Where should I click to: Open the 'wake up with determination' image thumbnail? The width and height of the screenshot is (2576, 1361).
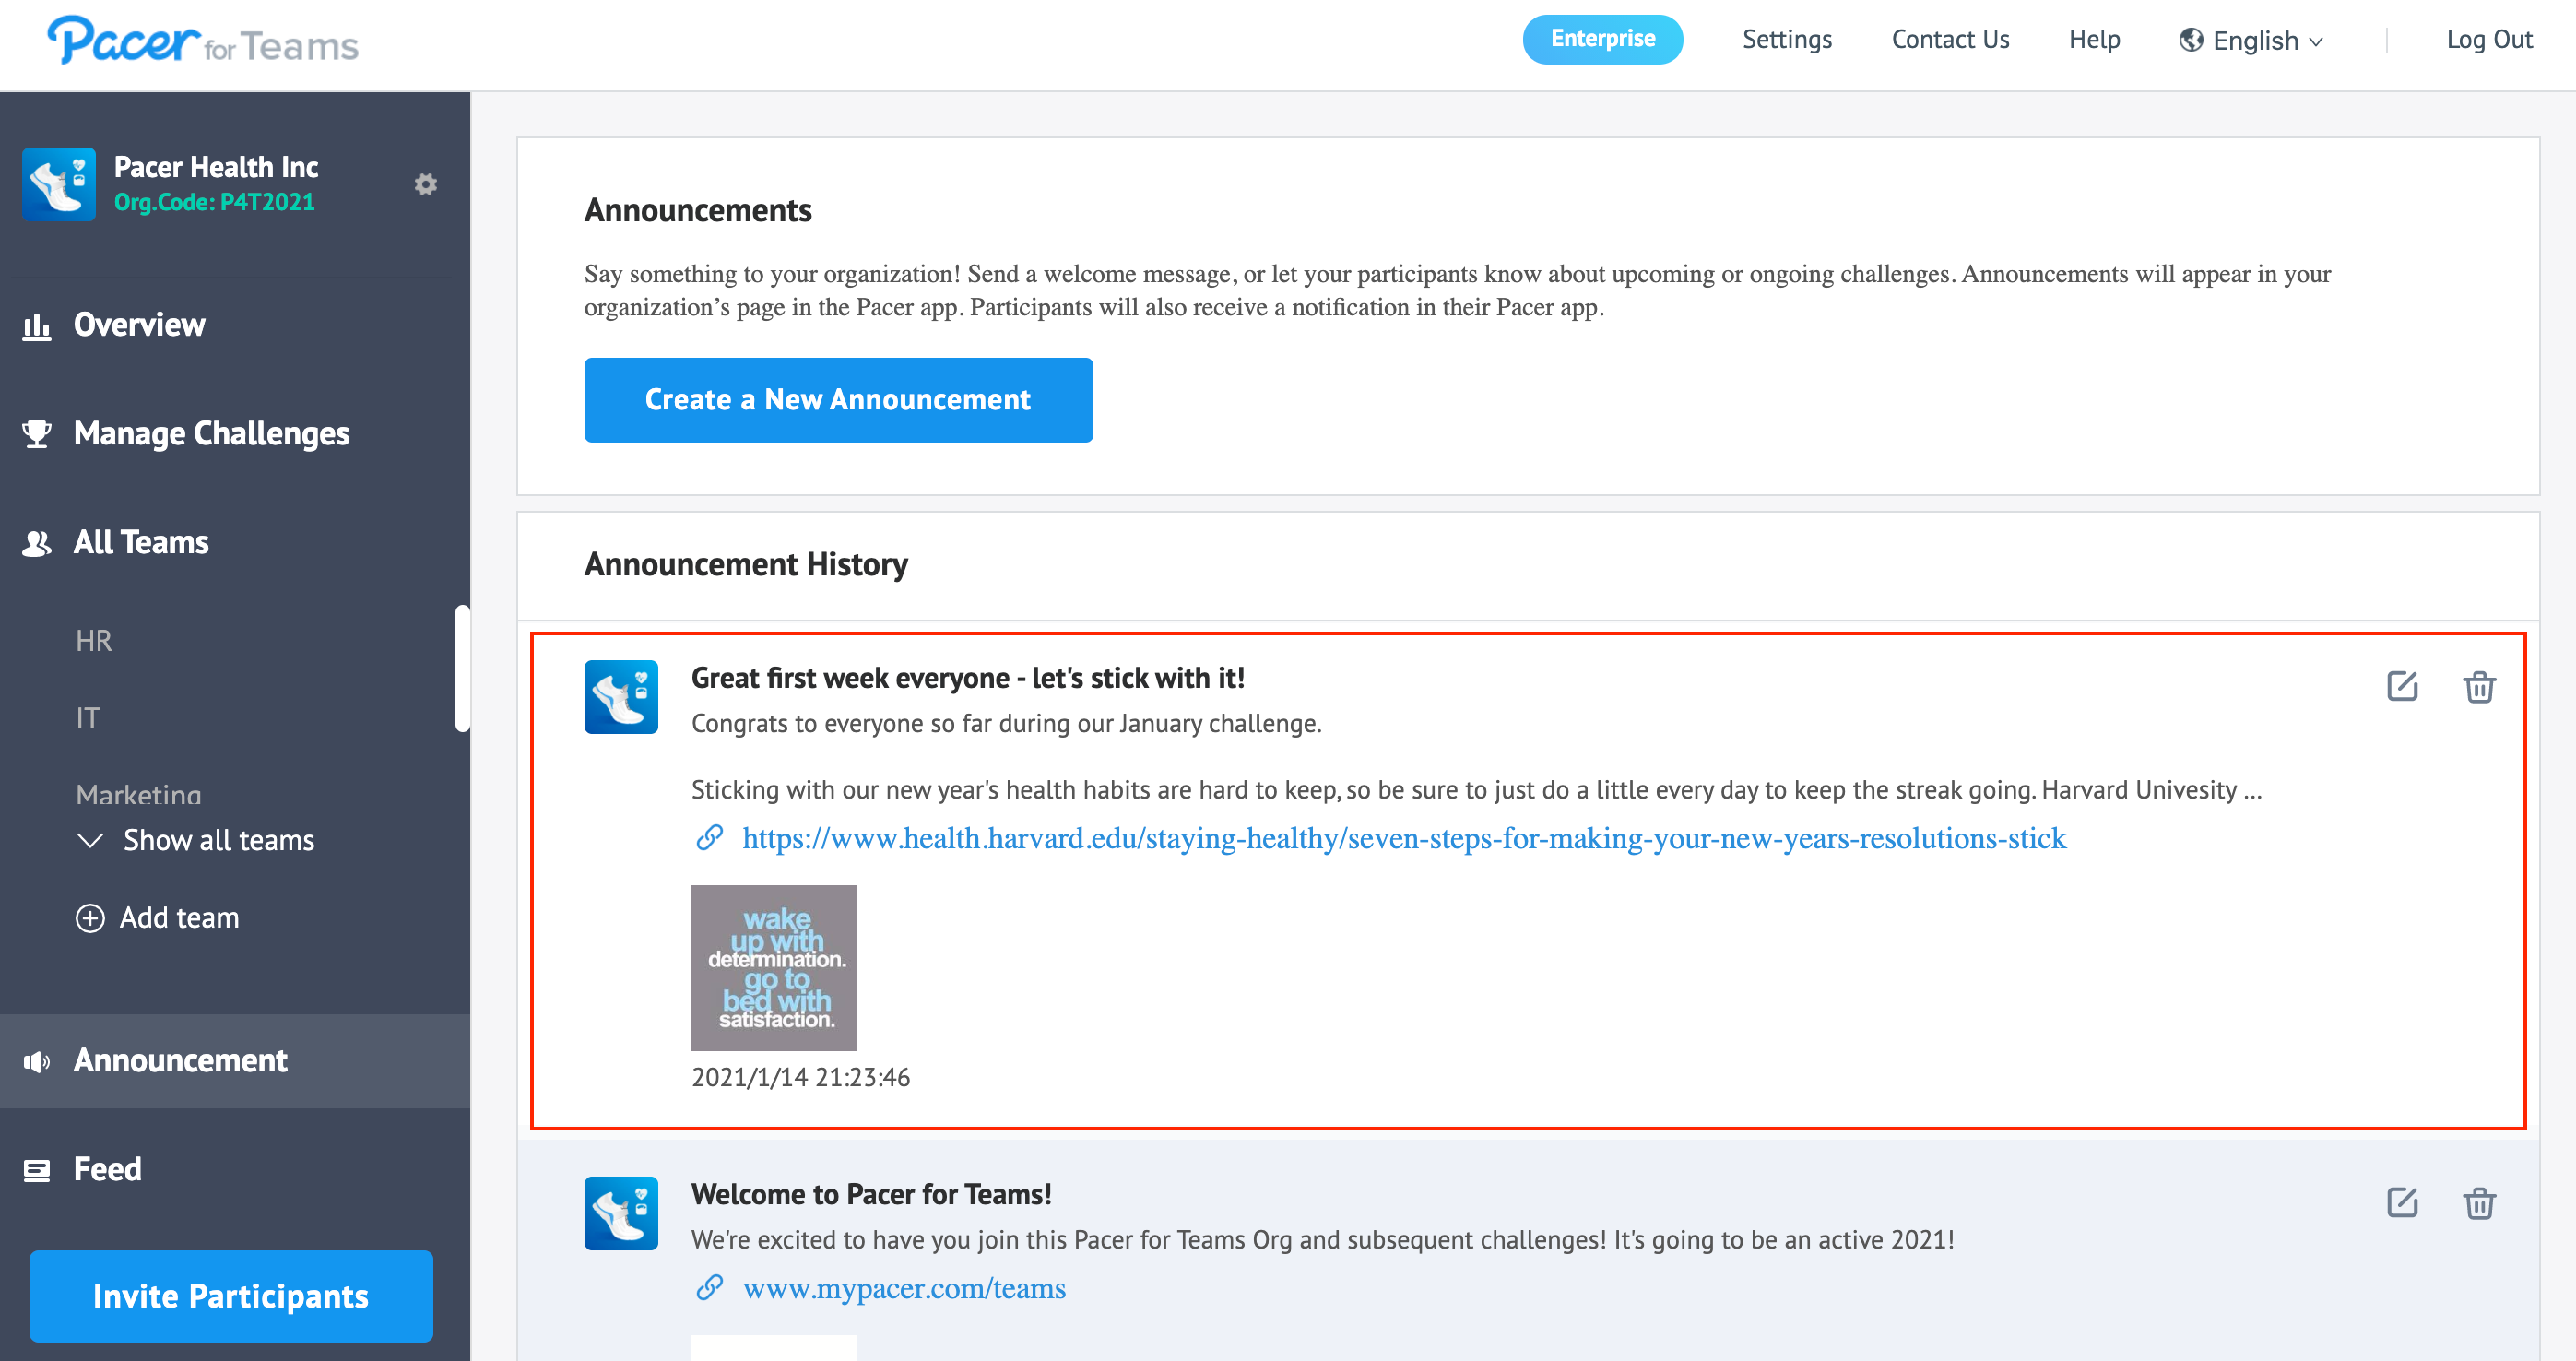coord(774,968)
